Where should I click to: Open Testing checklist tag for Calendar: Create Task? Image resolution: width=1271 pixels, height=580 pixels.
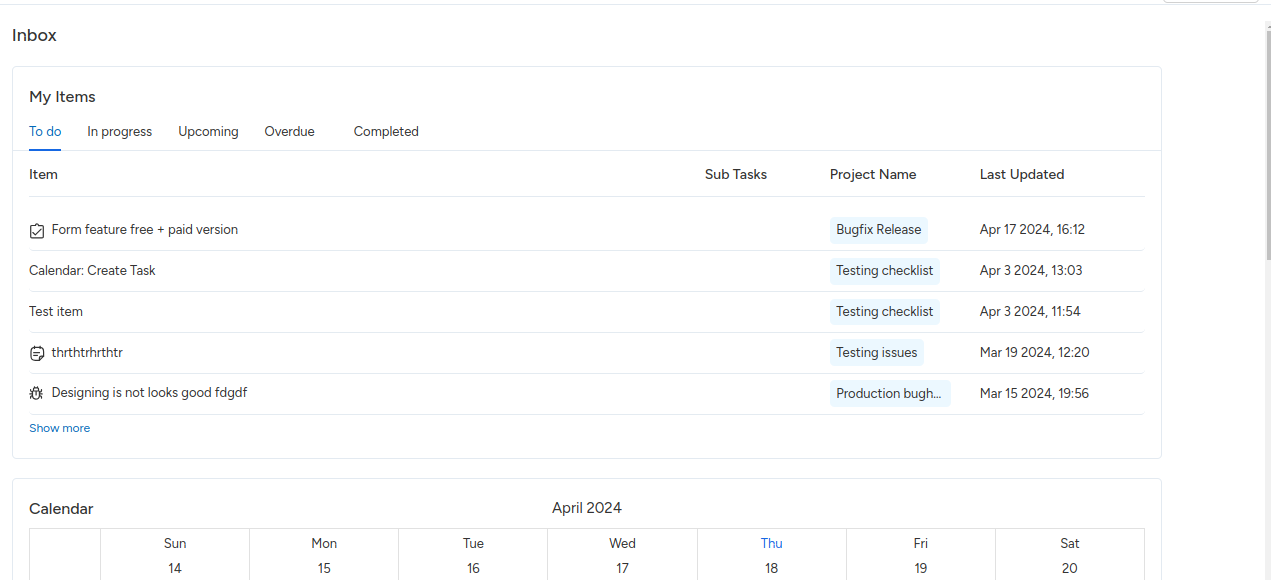[884, 271]
